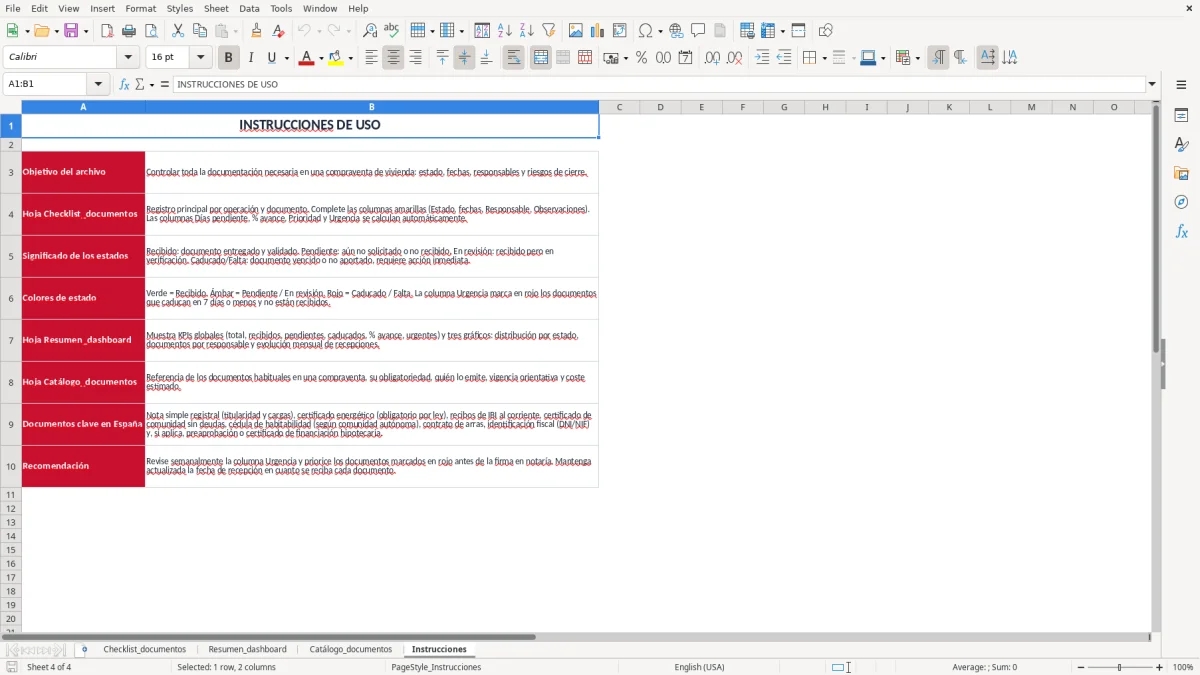Open the Data menu

249,8
